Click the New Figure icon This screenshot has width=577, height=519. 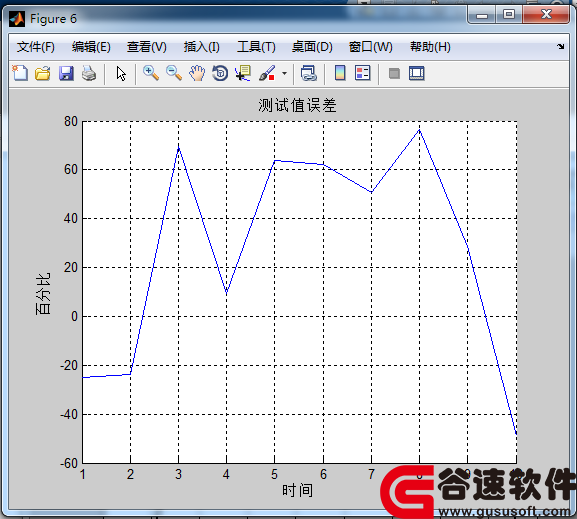click(x=20, y=73)
